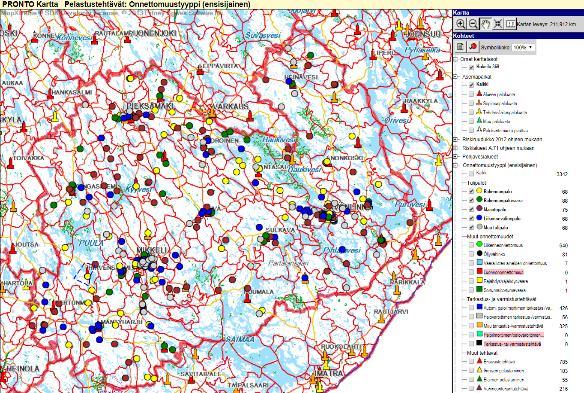
Task: Click the black square legend swatch
Action: 479,343
